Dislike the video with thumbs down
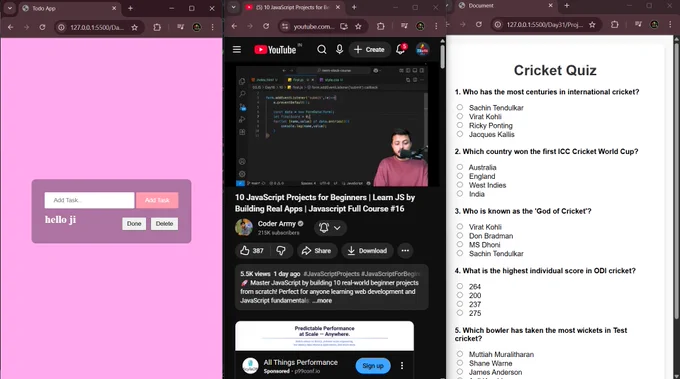Viewport: 680px width, 379px height. coord(281,251)
